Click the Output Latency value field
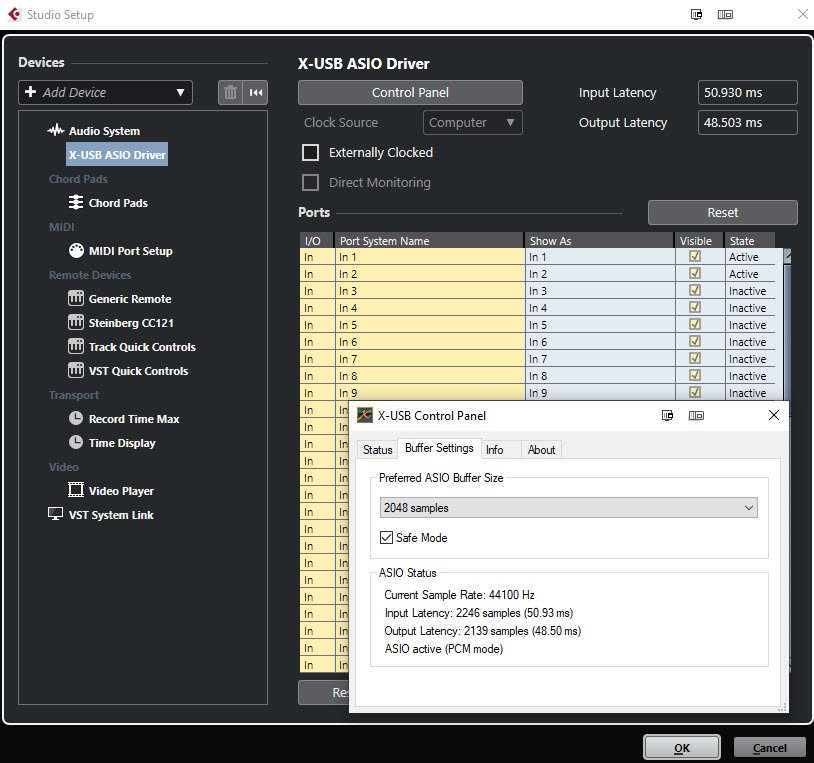814x763 pixels. pos(748,122)
